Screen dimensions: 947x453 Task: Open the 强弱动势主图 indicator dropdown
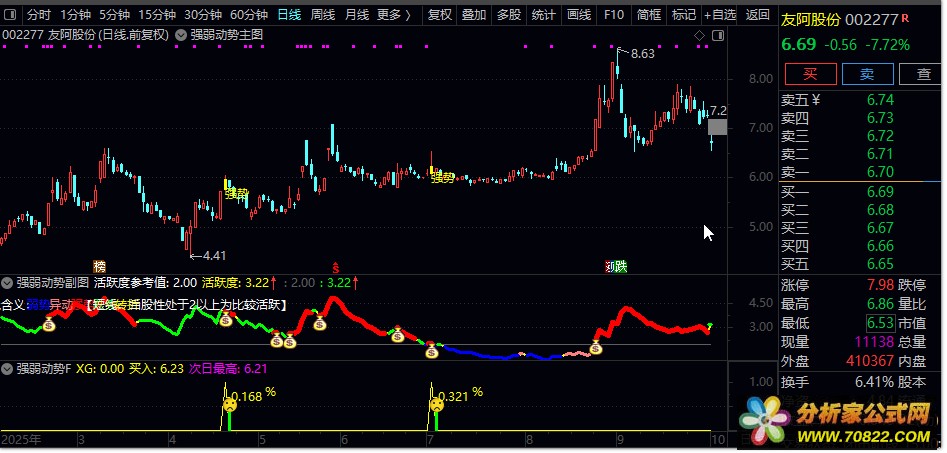pos(180,35)
